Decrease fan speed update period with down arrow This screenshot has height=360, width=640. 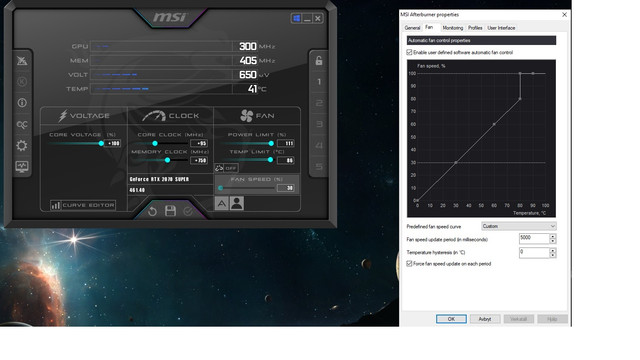553,241
